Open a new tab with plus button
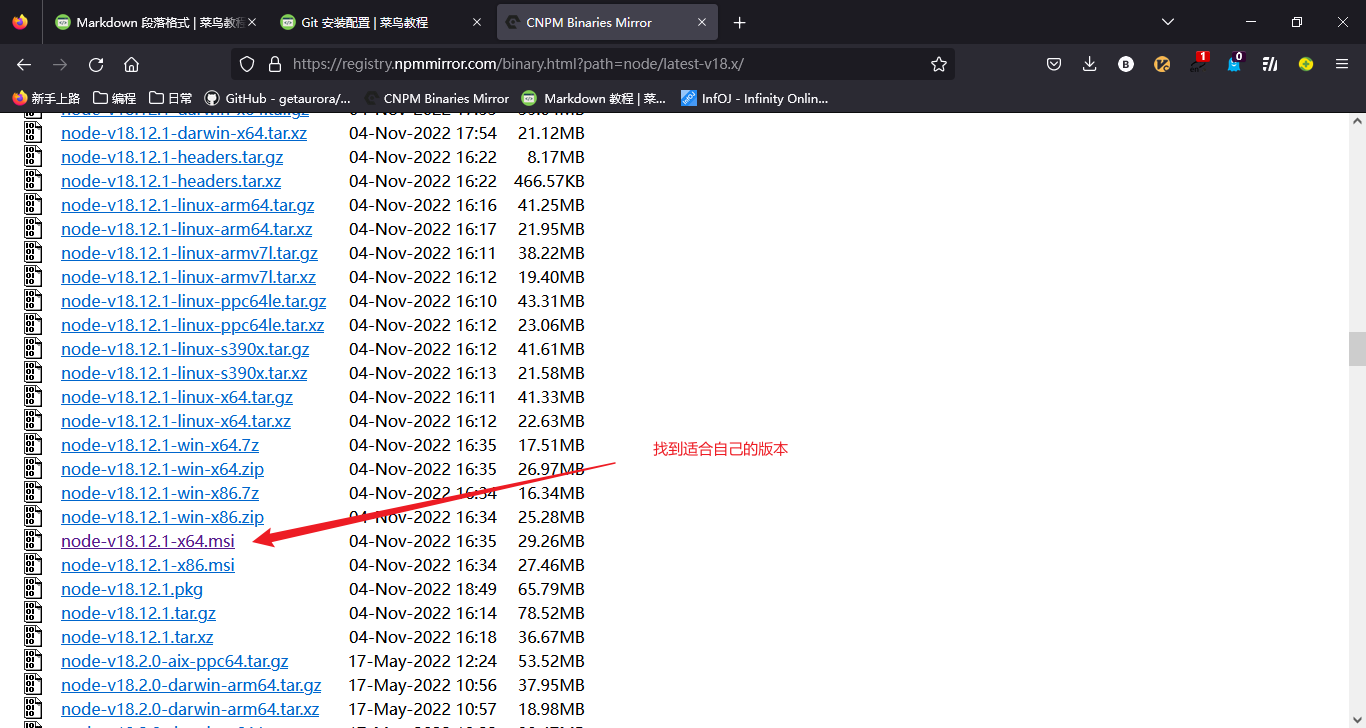Viewport: 1366px width, 728px height. pyautogui.click(x=739, y=22)
